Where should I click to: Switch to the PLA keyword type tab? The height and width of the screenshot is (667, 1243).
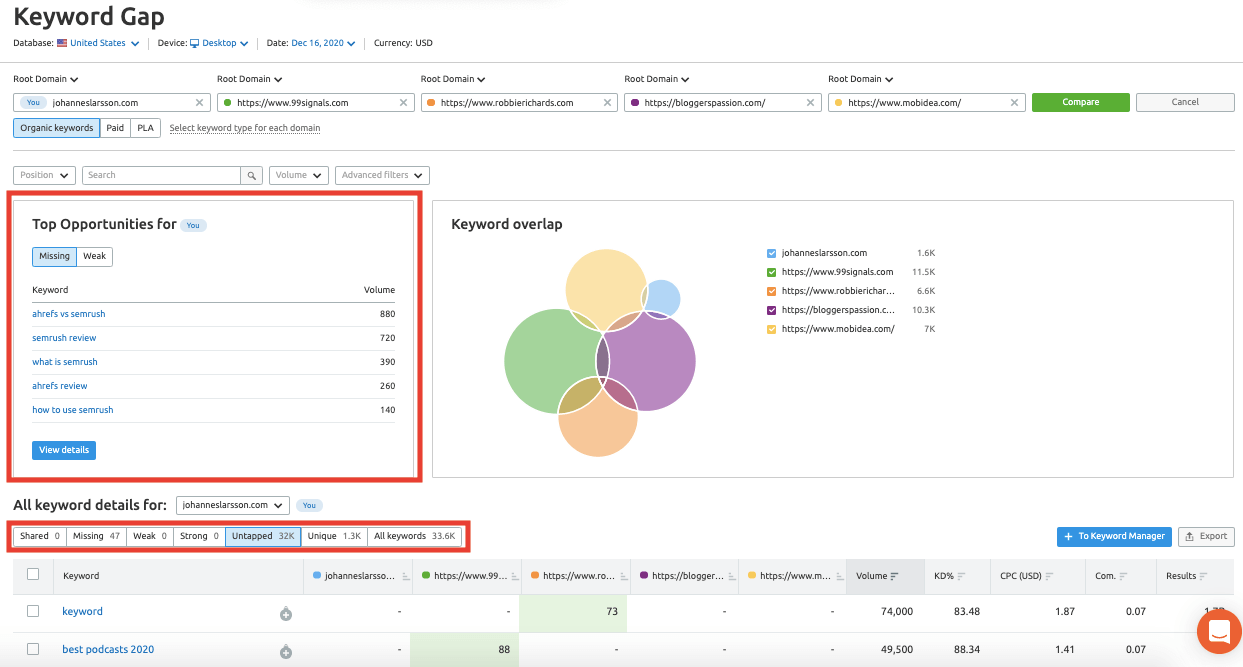click(146, 128)
